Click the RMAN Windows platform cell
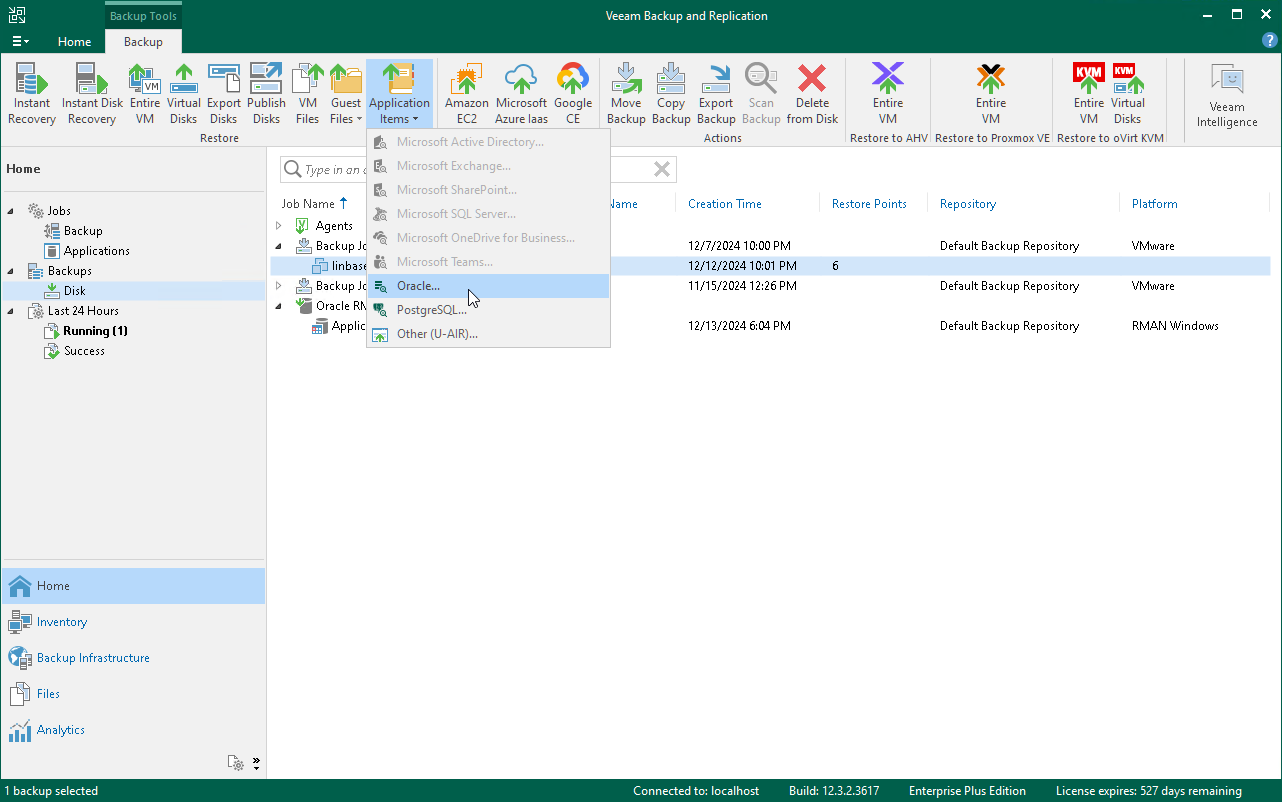Image resolution: width=1282 pixels, height=802 pixels. [x=1175, y=326]
